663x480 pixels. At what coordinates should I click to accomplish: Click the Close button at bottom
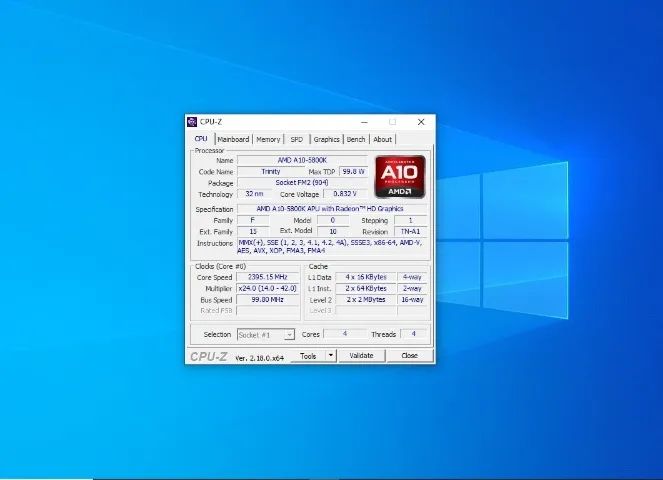[410, 356]
